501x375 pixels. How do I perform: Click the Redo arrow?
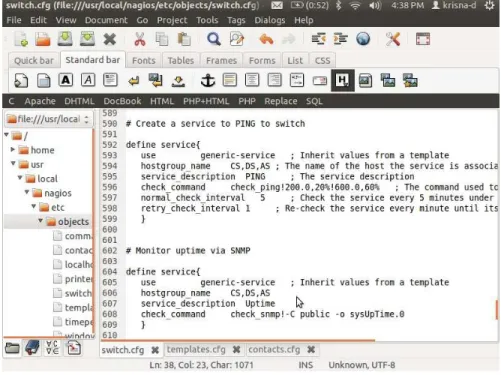pyautogui.click(x=289, y=39)
